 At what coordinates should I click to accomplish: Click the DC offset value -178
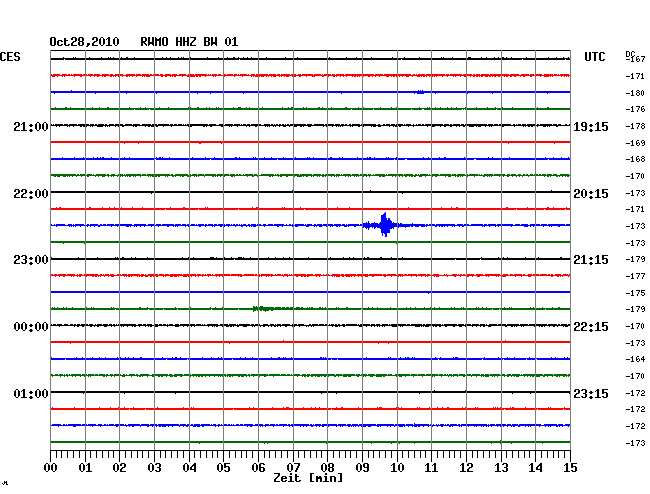coord(635,126)
